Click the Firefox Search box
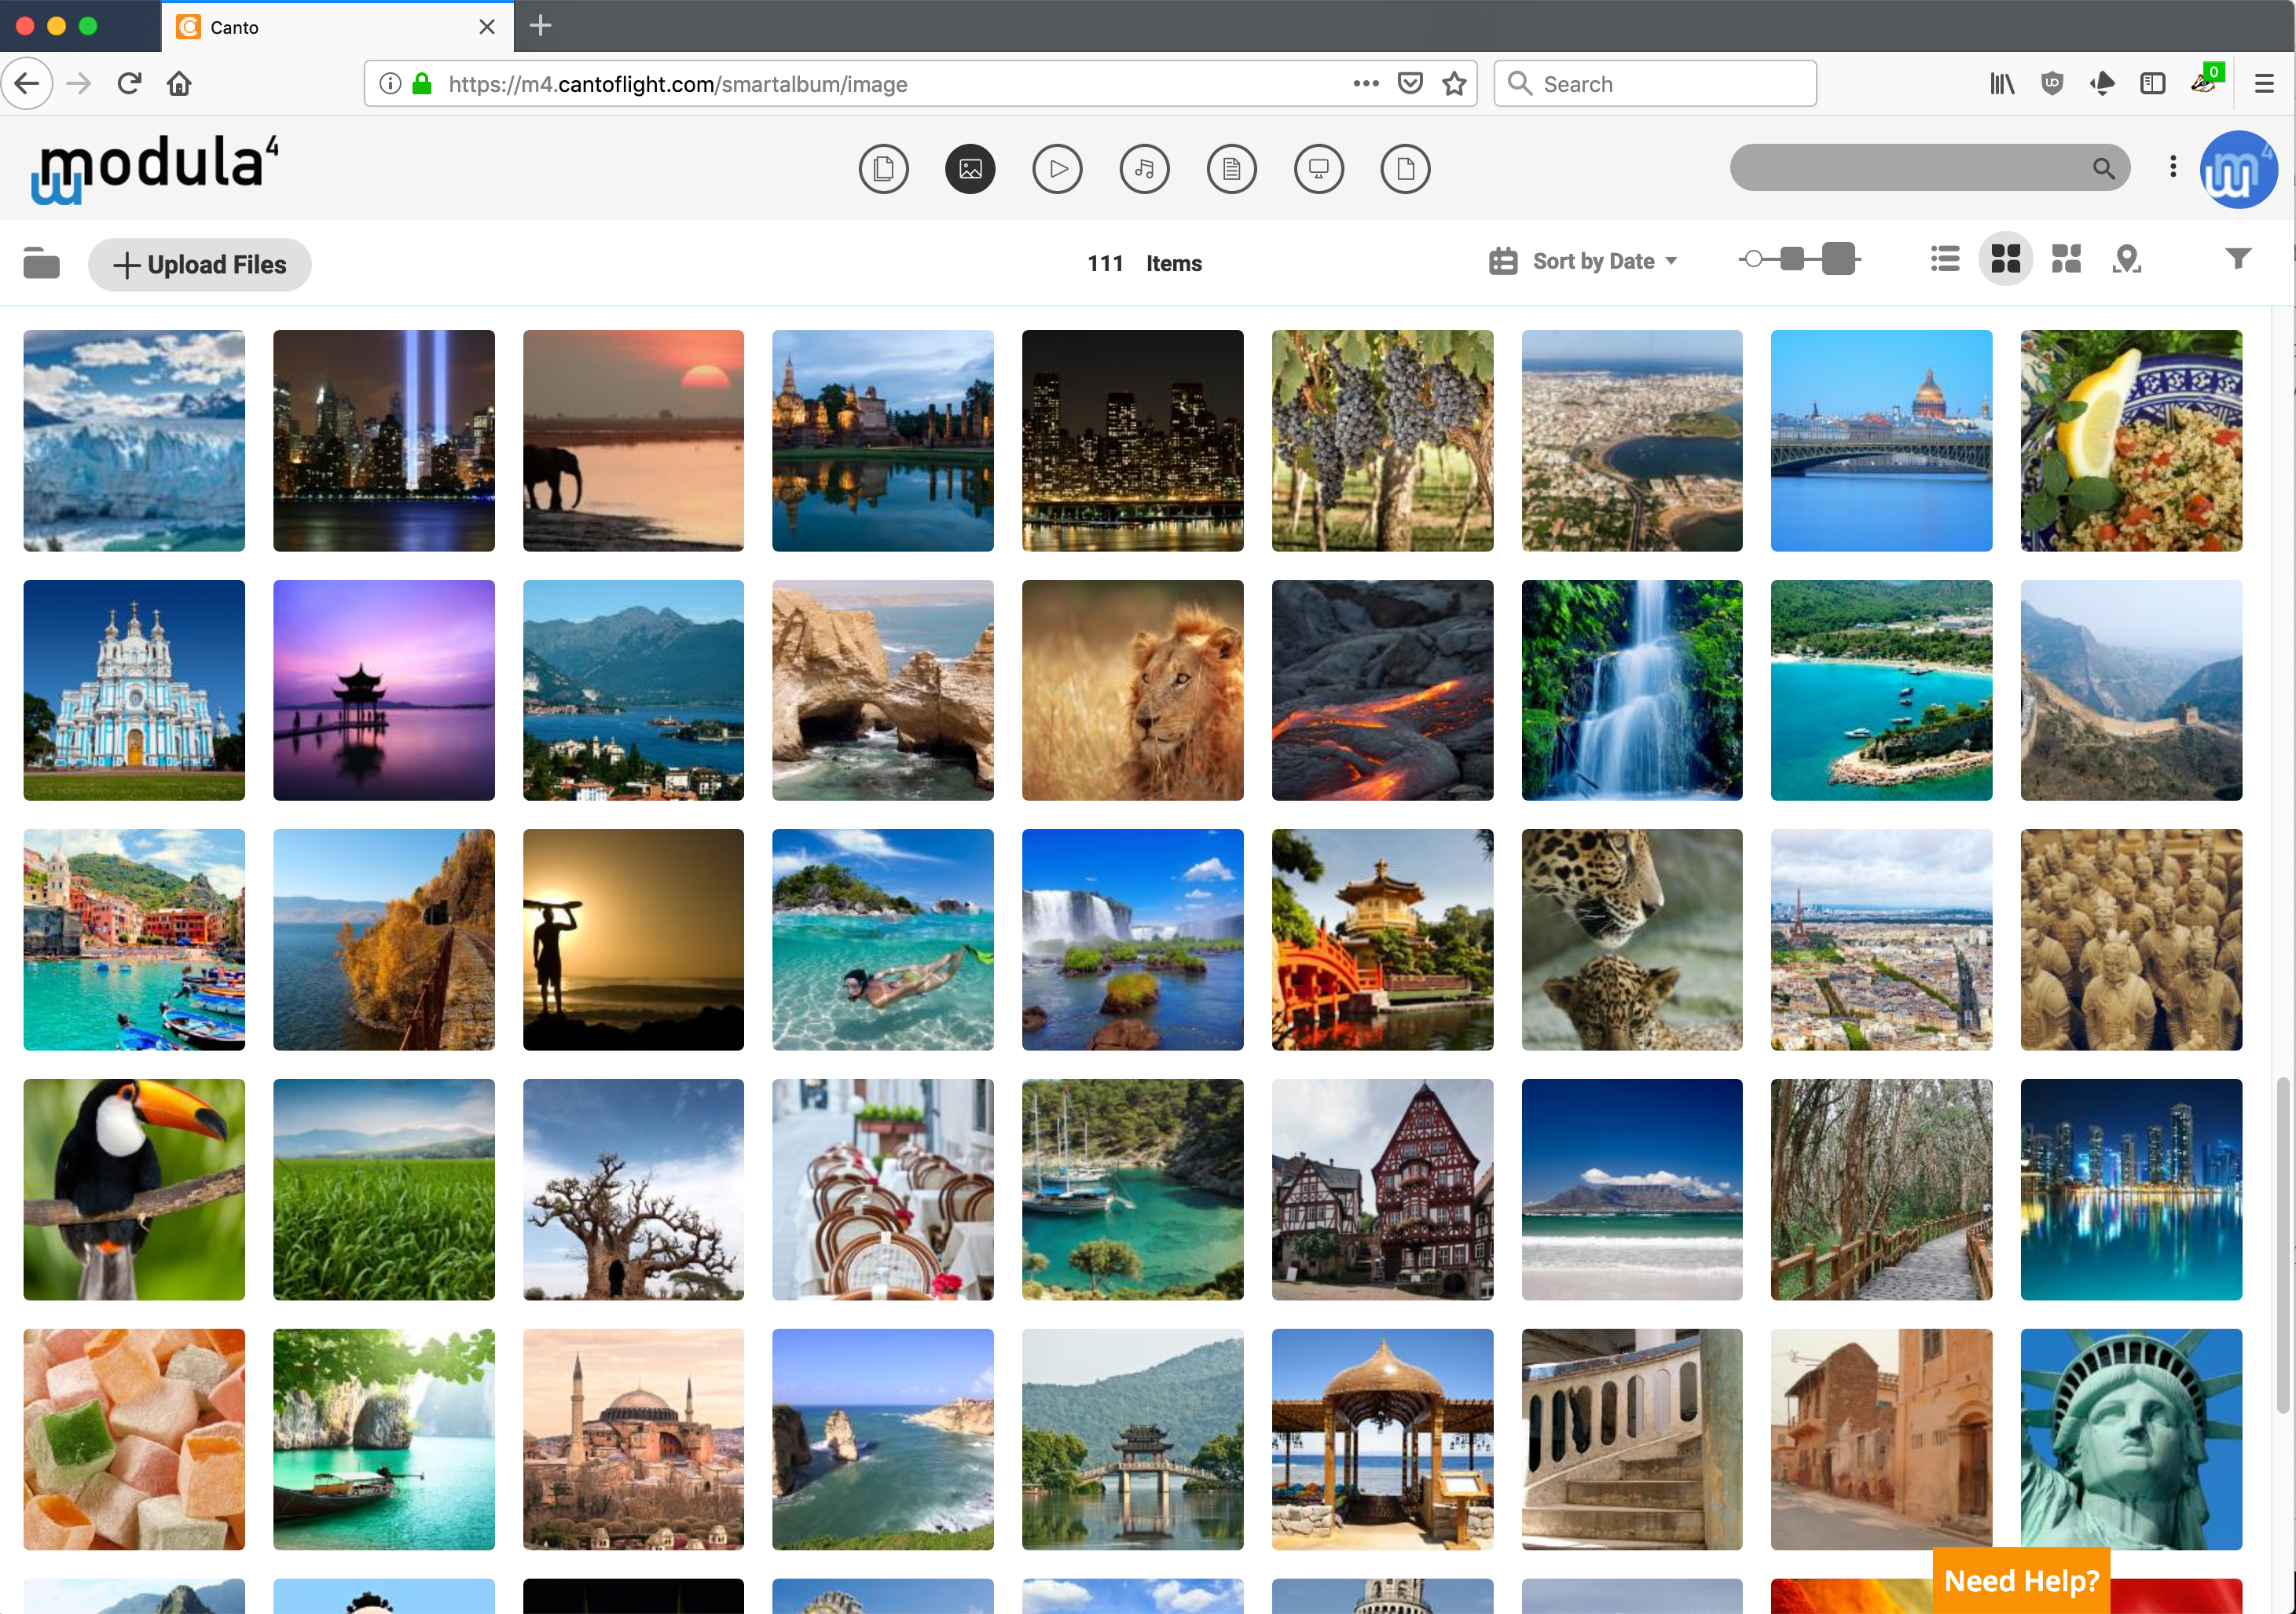The height and width of the screenshot is (1614, 2296). (x=1655, y=84)
